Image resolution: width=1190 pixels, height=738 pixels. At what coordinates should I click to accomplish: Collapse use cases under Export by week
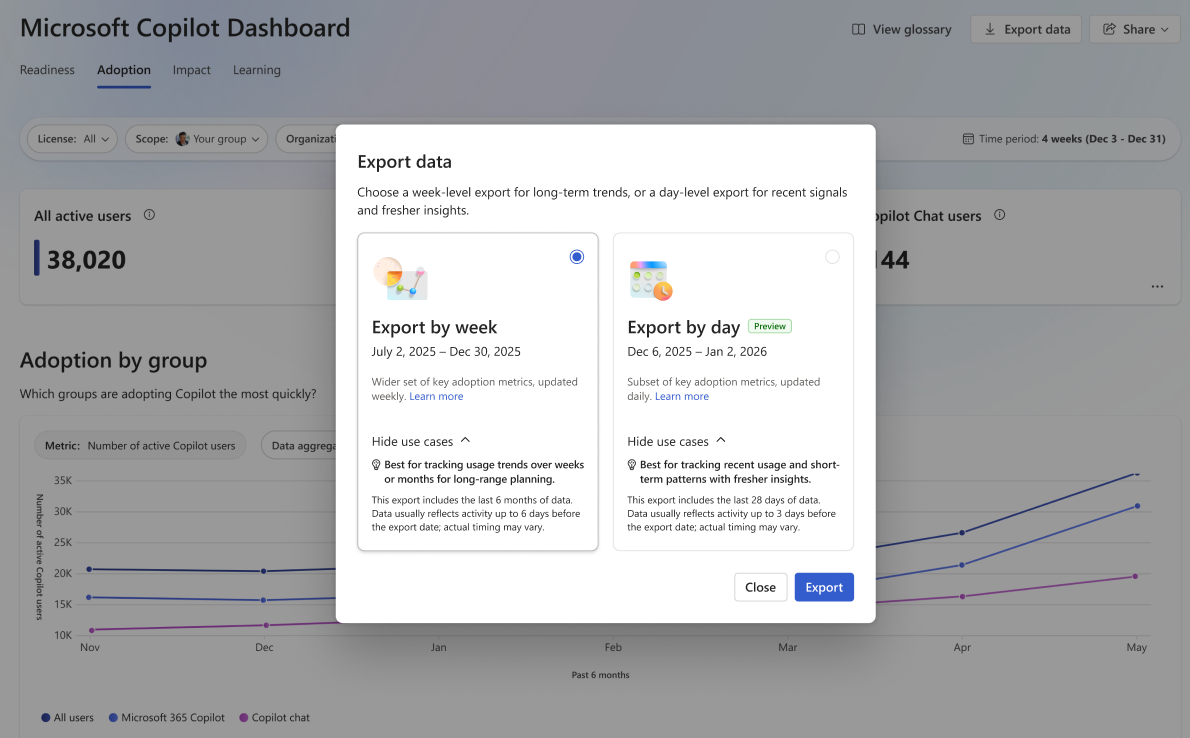421,441
